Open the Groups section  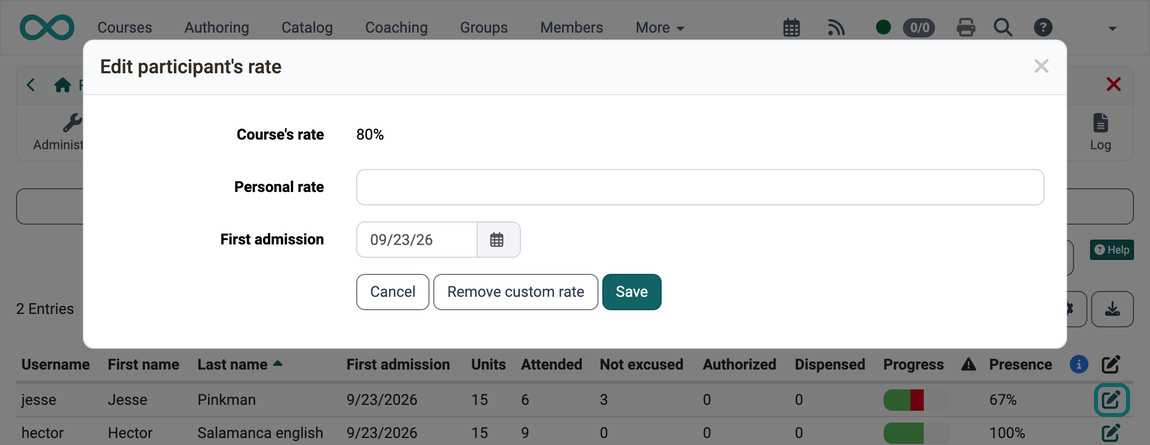(x=483, y=28)
